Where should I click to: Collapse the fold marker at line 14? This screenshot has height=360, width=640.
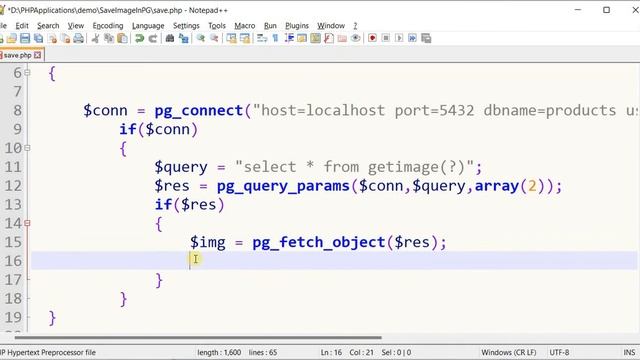tap(27, 223)
